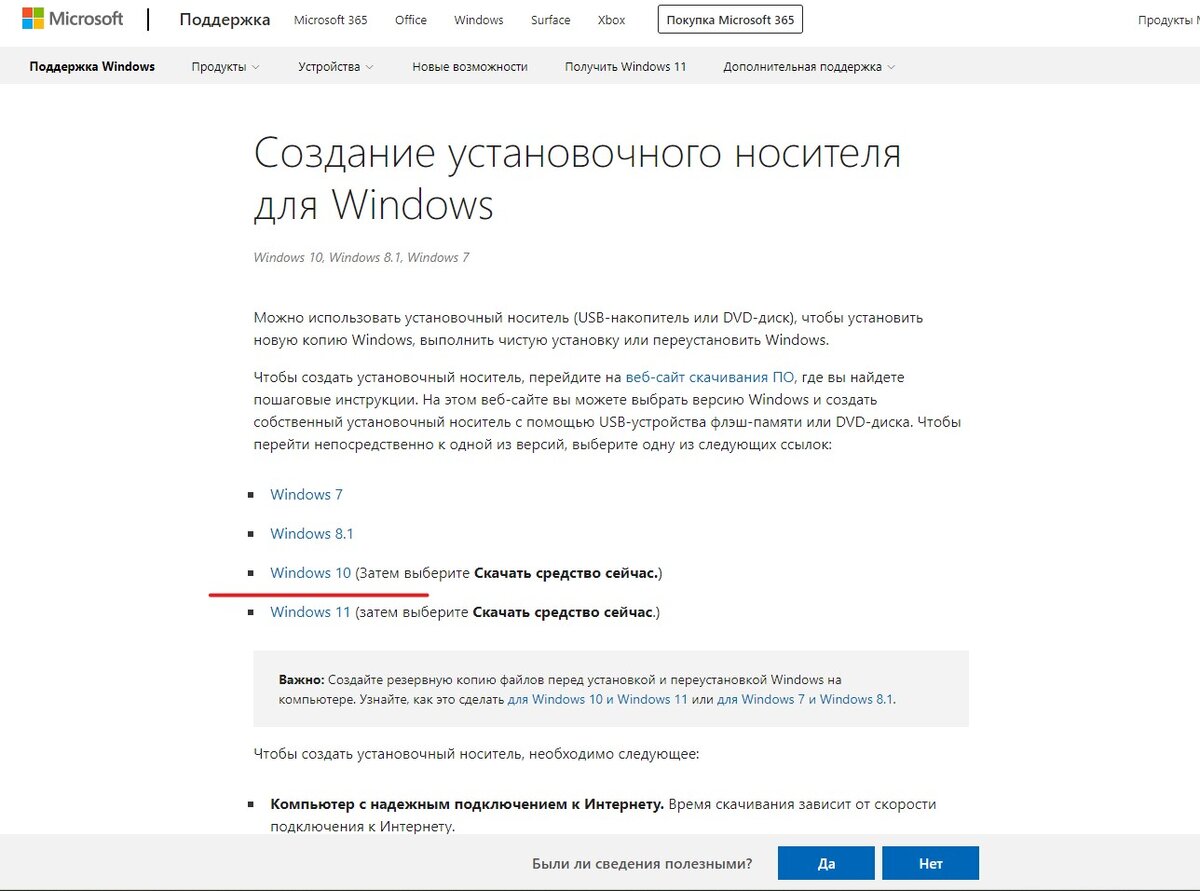Open the Windows 8.1 download link

(312, 534)
